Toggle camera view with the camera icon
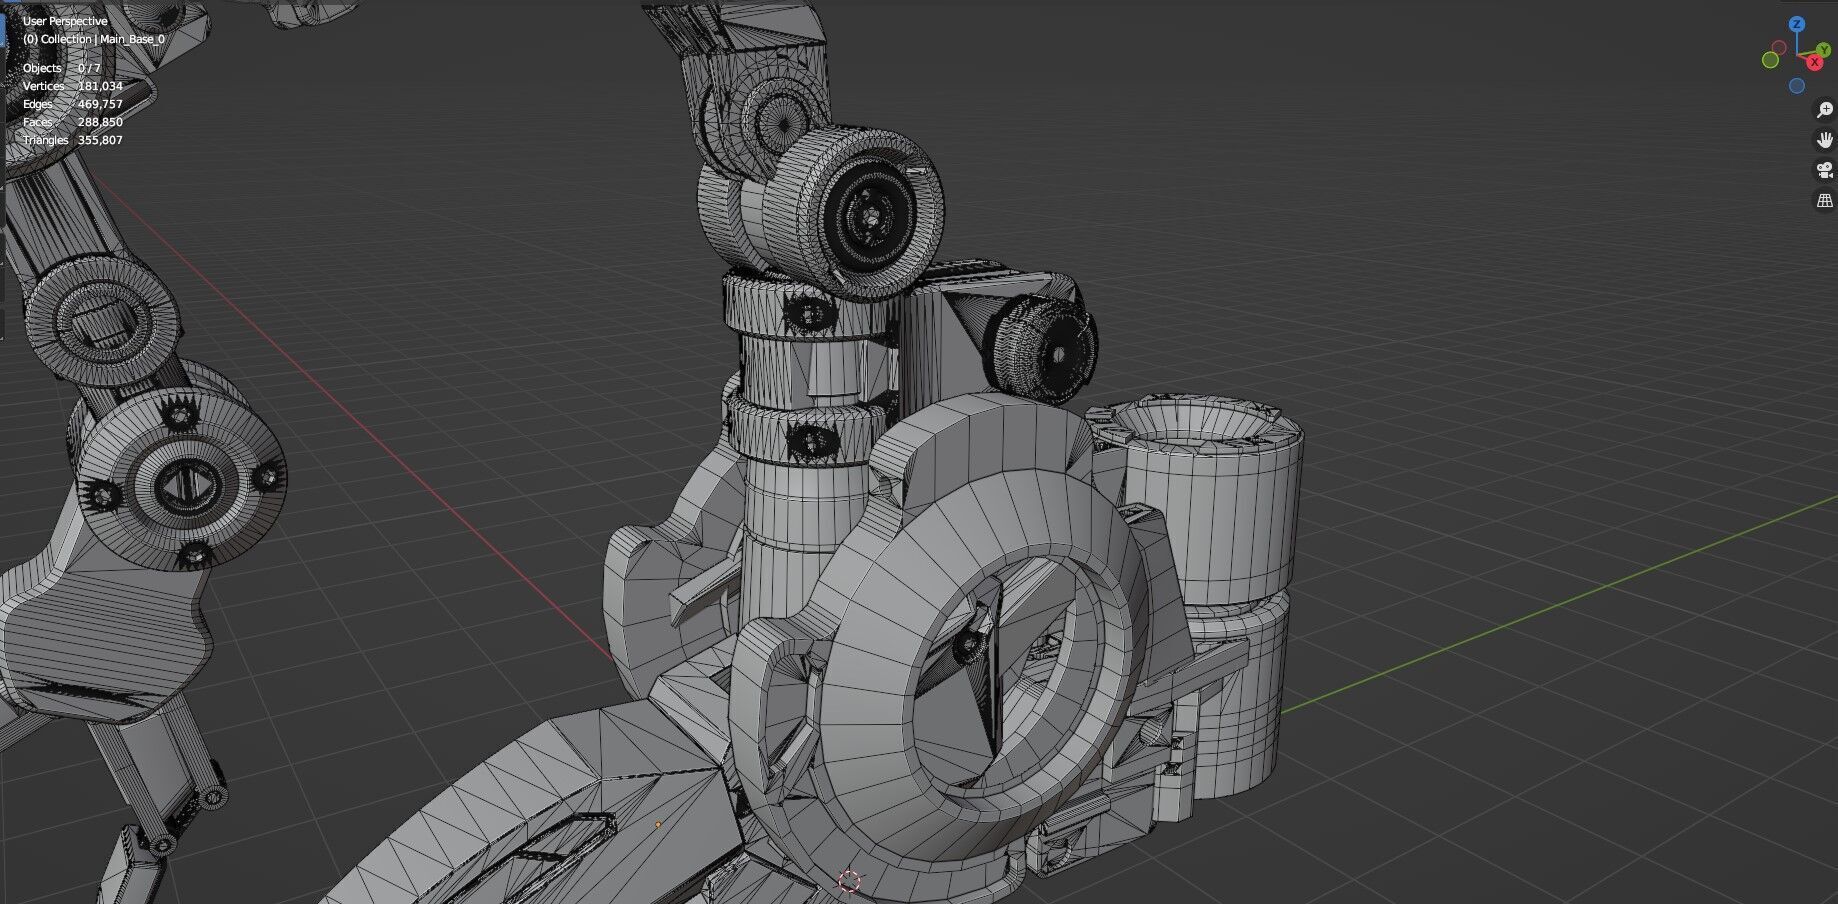 pos(1824,170)
